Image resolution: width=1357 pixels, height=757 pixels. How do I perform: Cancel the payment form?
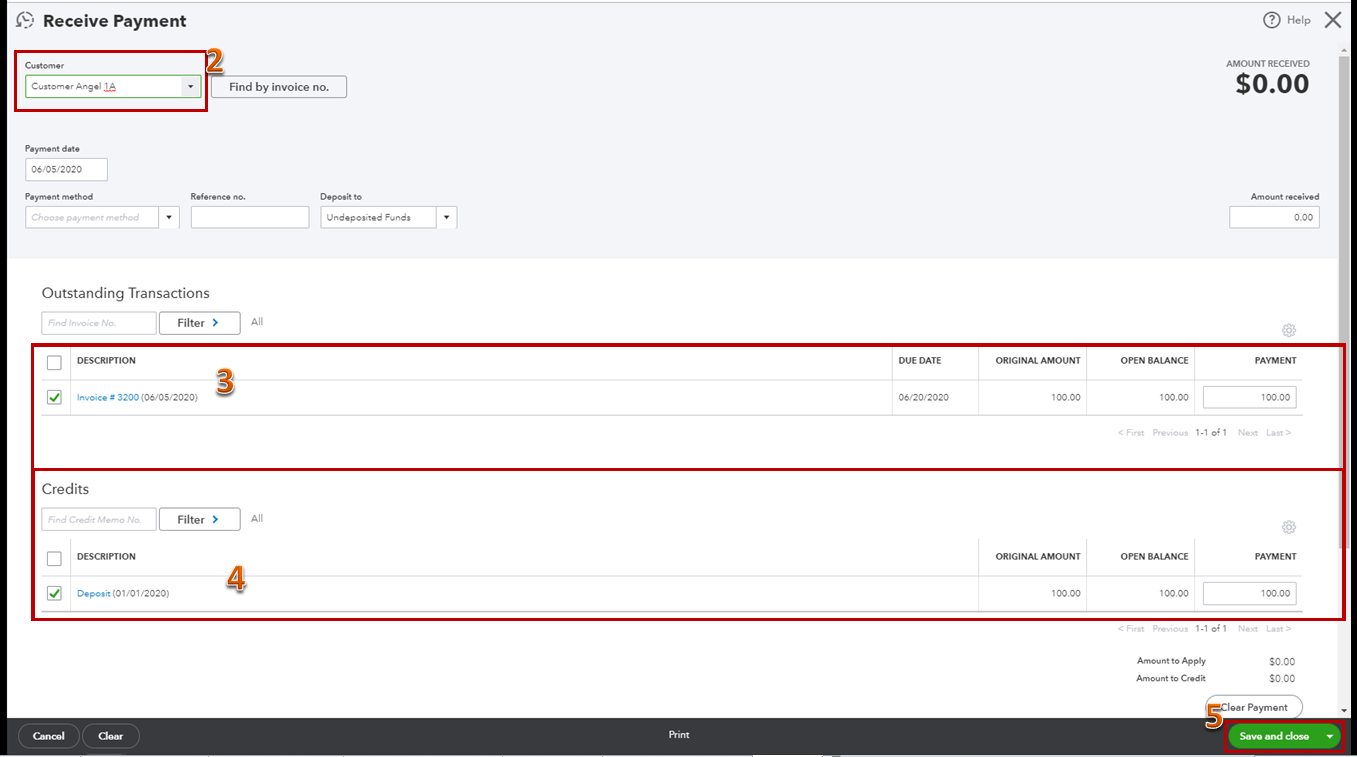(x=48, y=734)
